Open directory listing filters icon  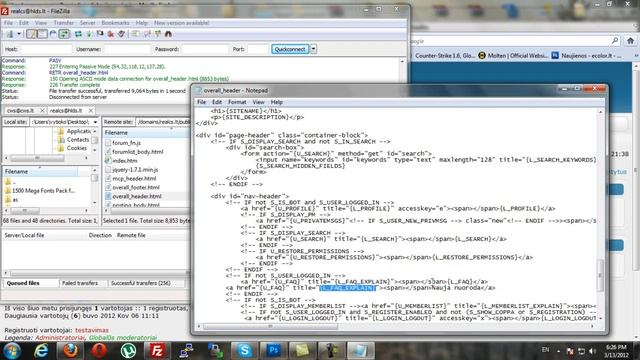tap(136, 34)
